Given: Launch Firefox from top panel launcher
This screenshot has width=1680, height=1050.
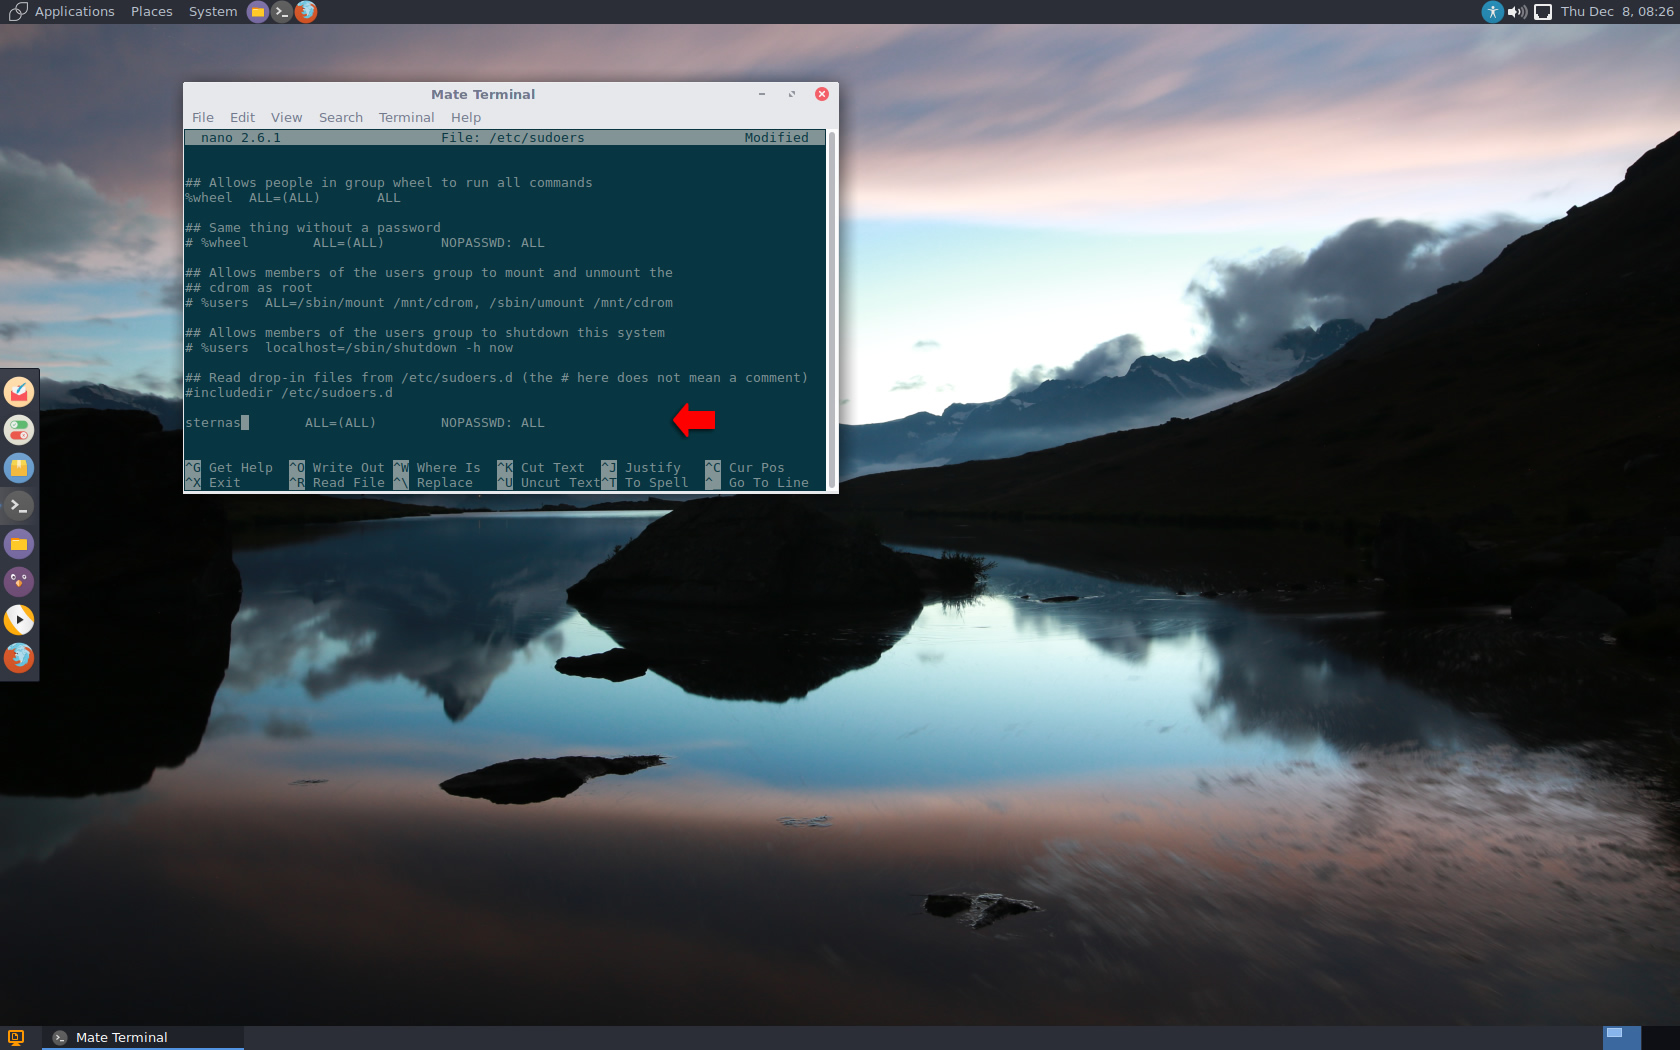Looking at the screenshot, I should 306,12.
